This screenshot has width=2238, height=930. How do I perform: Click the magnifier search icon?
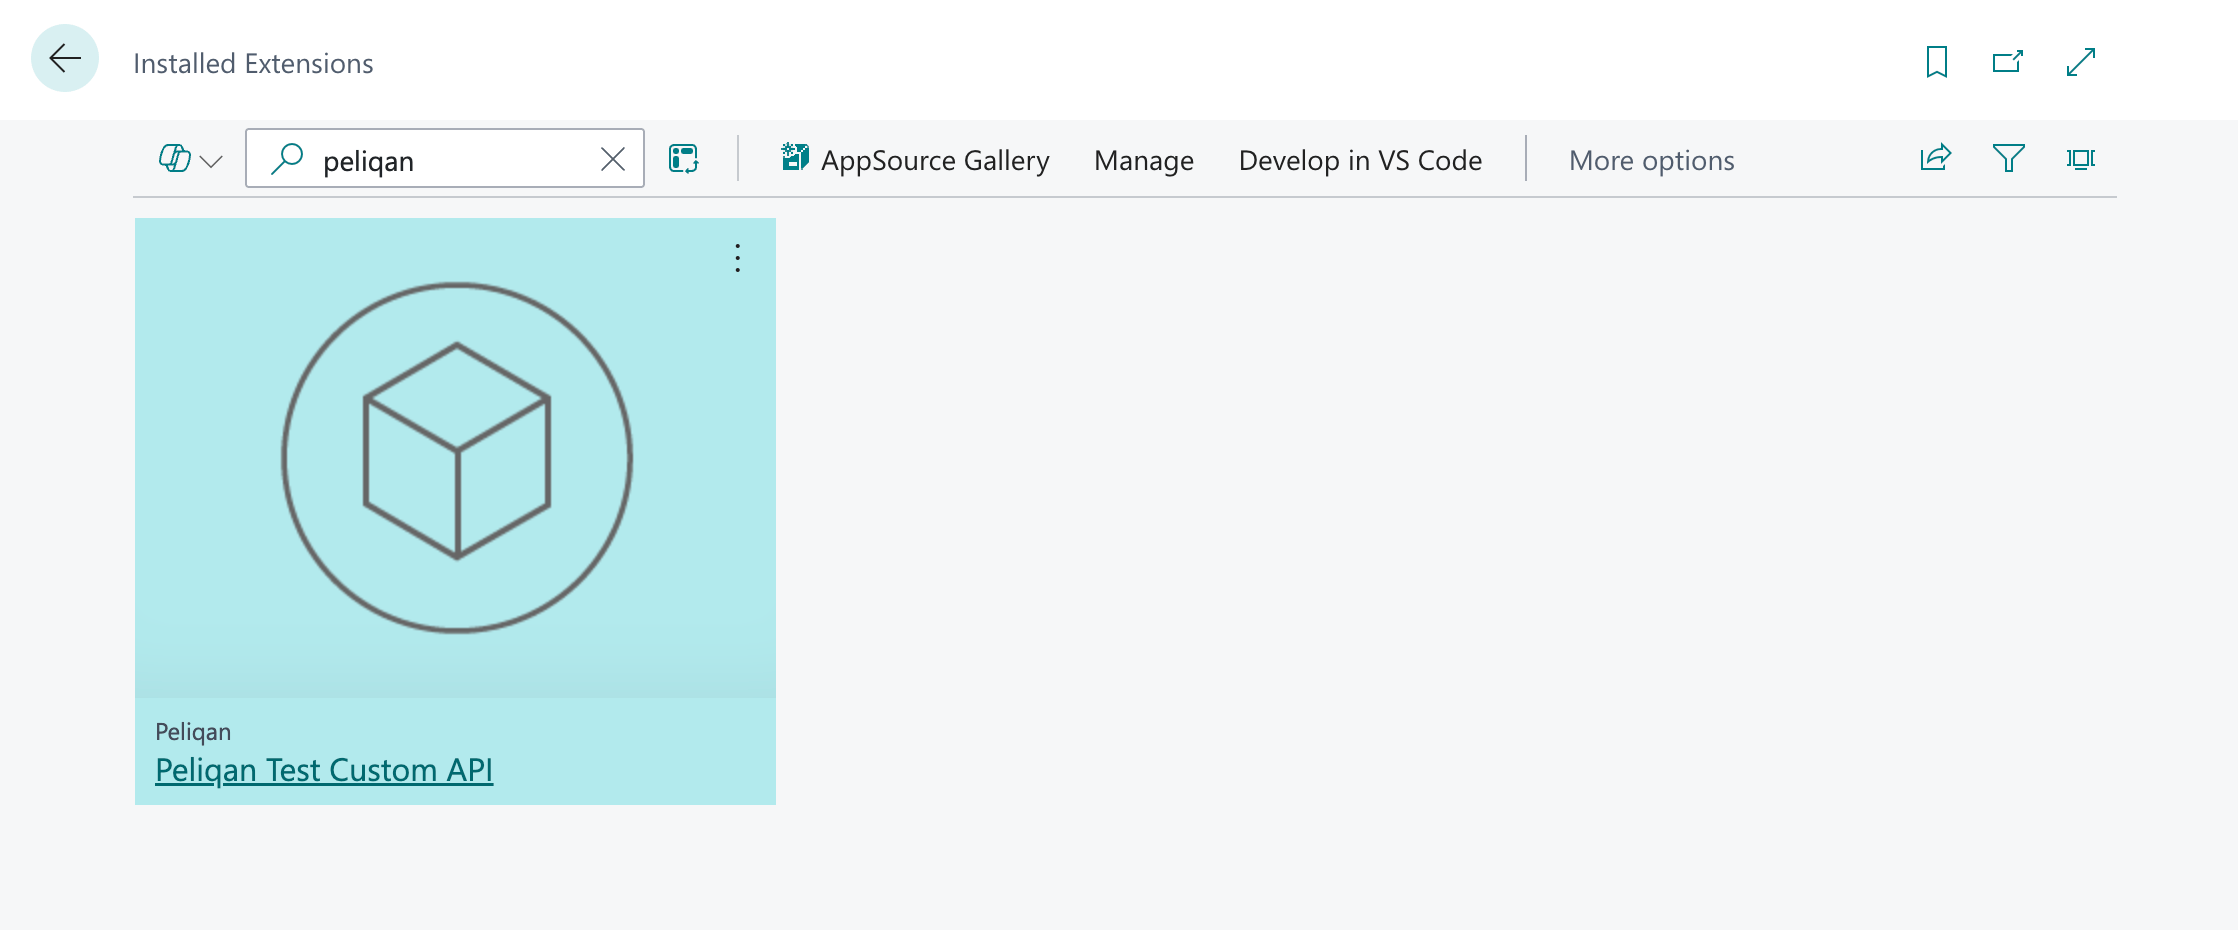287,159
